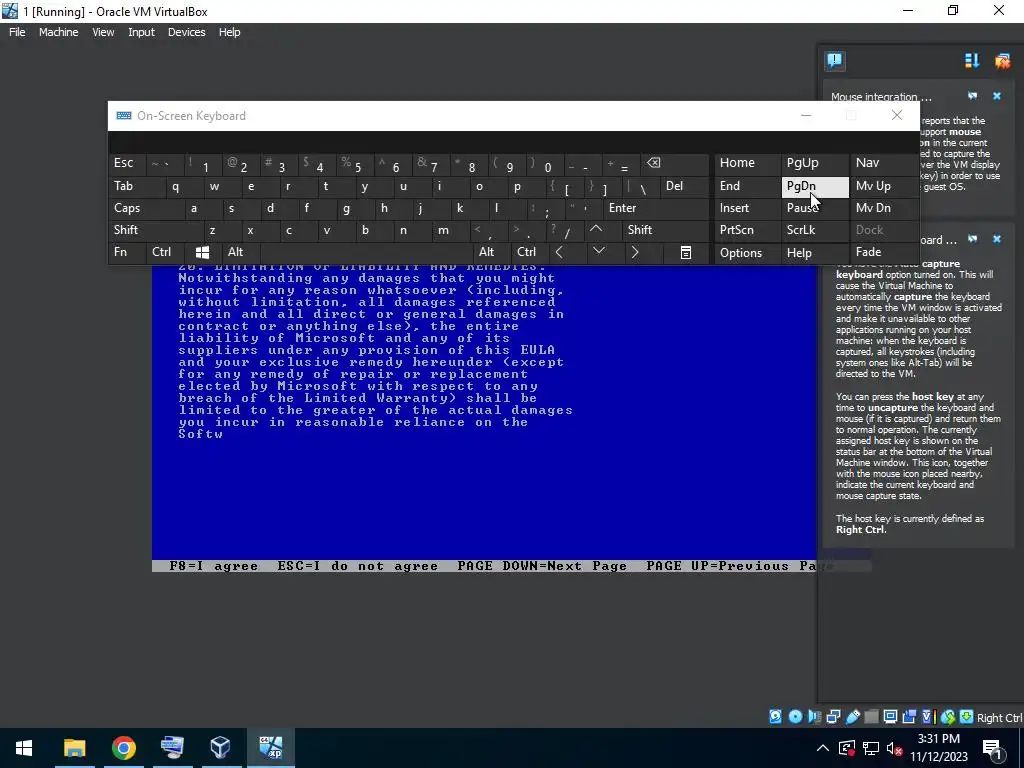The width and height of the screenshot is (1024, 768).
Task: Click the Del key
Action: click(x=684, y=186)
